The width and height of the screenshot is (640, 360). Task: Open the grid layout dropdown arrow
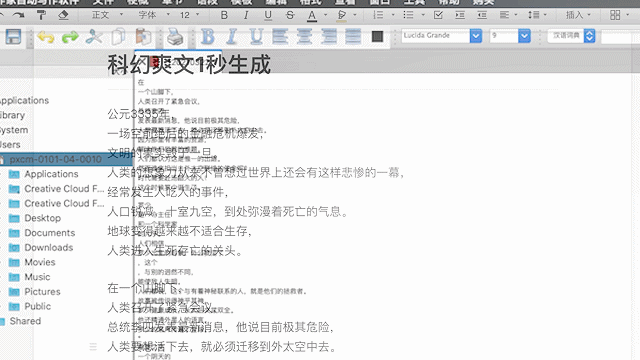tap(628, 15)
